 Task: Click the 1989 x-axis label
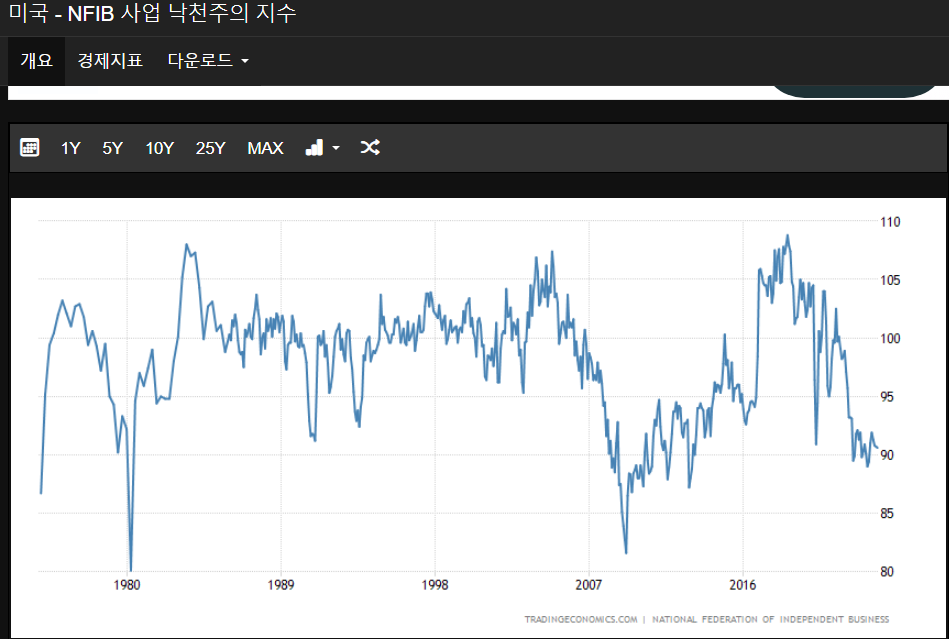pyautogui.click(x=281, y=585)
